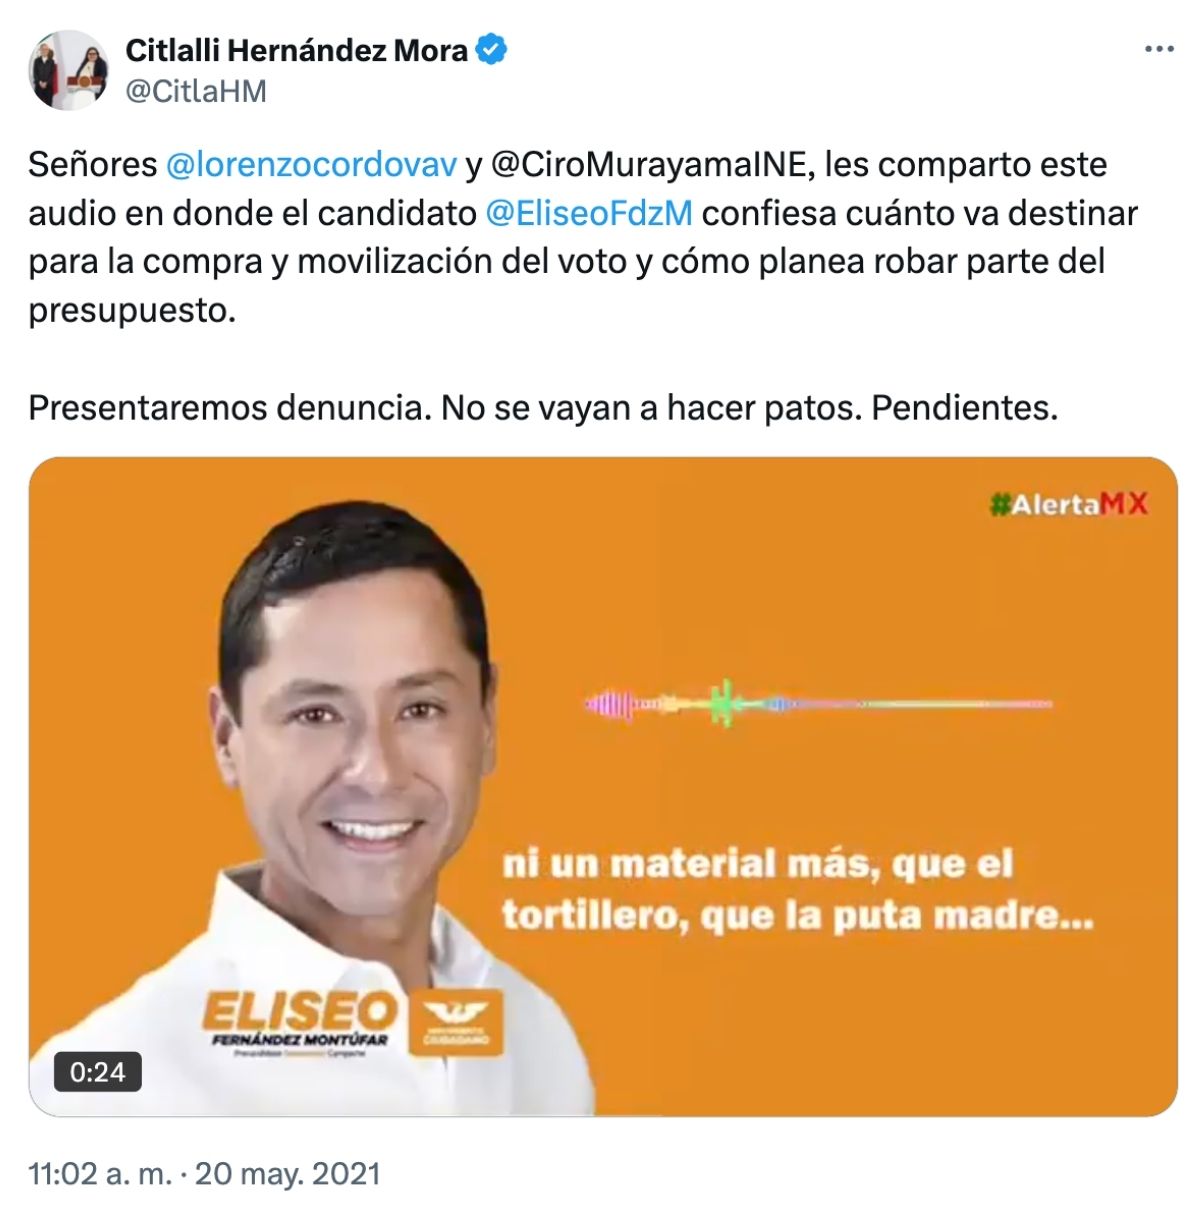
Task: Click the Fernández Montúfar subtitle under ELISEO
Action: [x=299, y=1040]
